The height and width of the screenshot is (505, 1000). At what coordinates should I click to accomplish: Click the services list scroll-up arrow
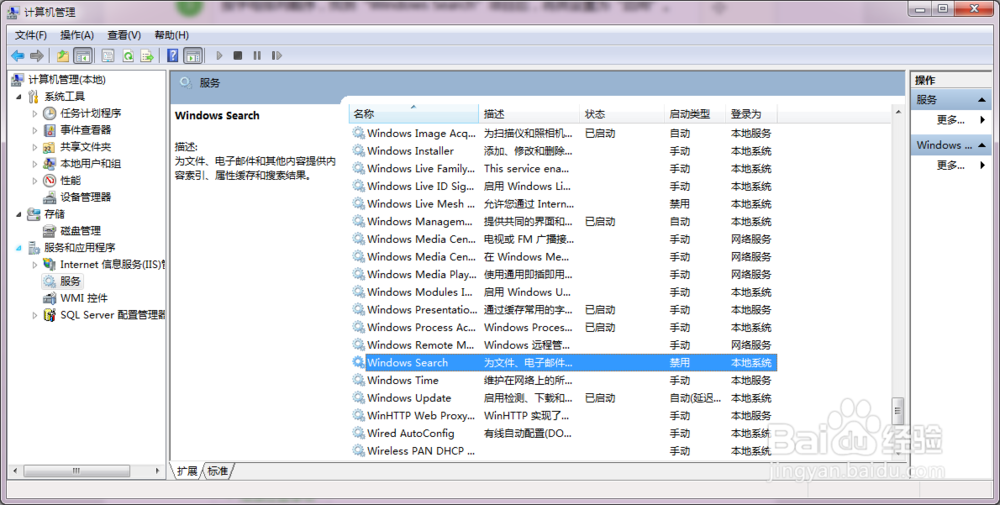pyautogui.click(x=898, y=113)
